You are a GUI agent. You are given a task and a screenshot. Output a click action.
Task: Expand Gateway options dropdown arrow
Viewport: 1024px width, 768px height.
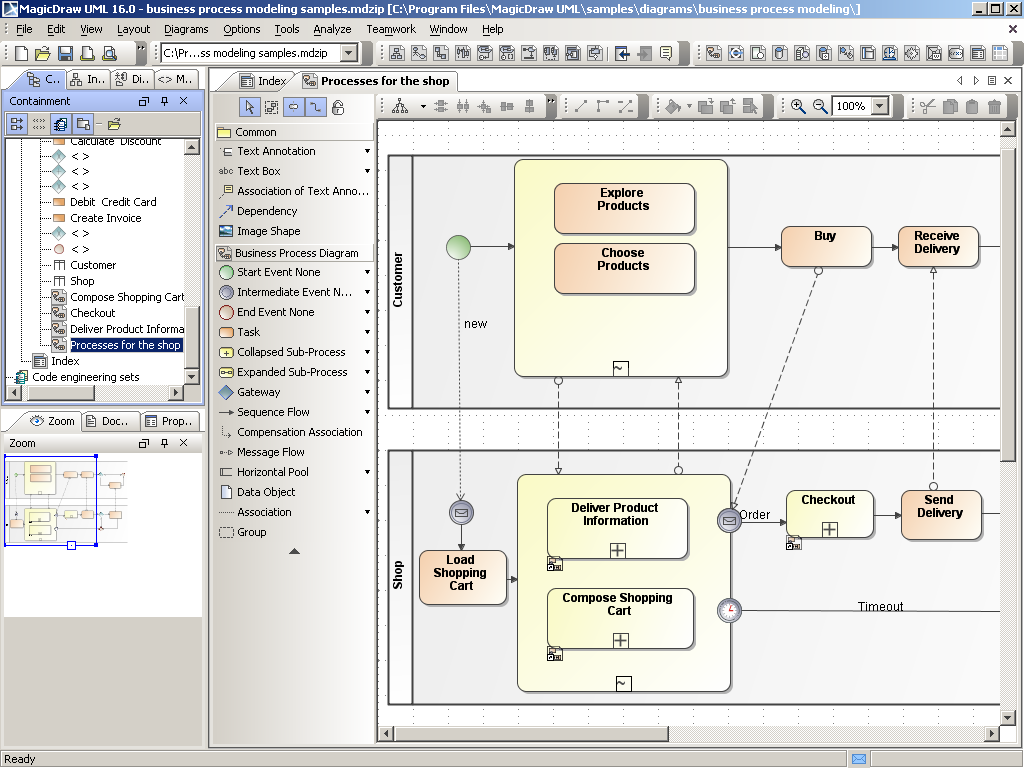[x=367, y=392]
